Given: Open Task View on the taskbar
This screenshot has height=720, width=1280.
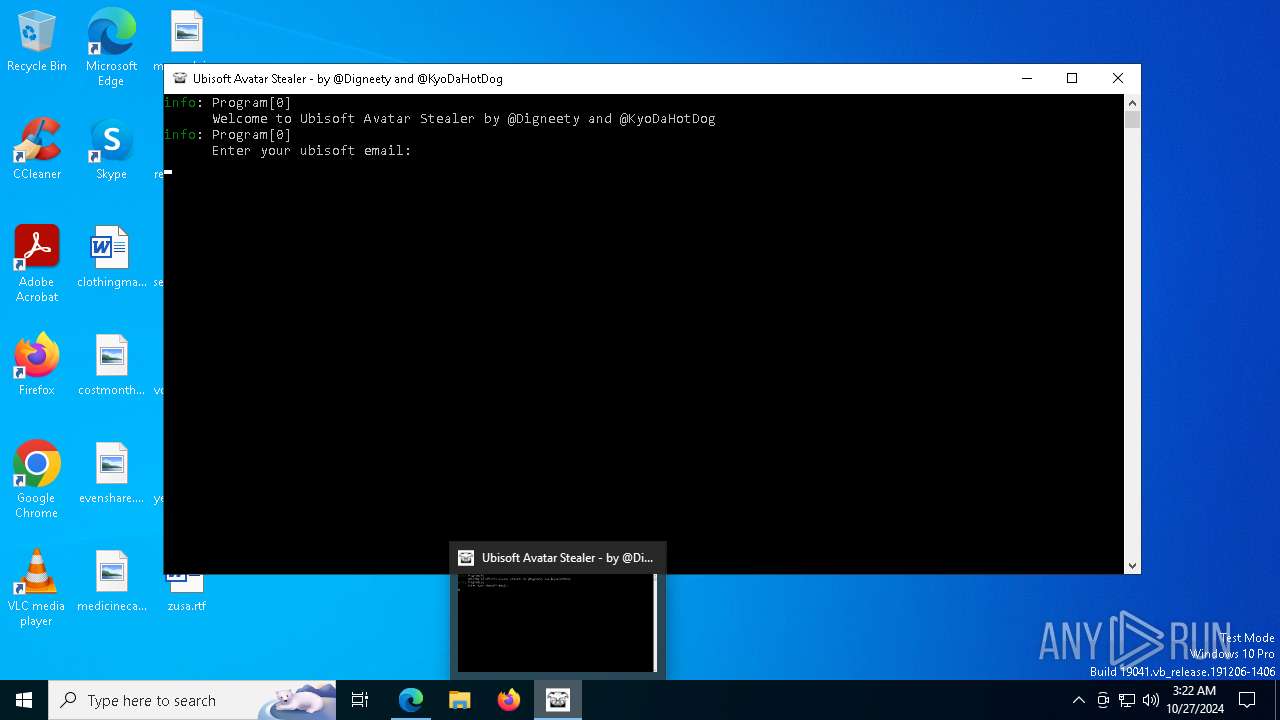Looking at the screenshot, I should pos(360,700).
